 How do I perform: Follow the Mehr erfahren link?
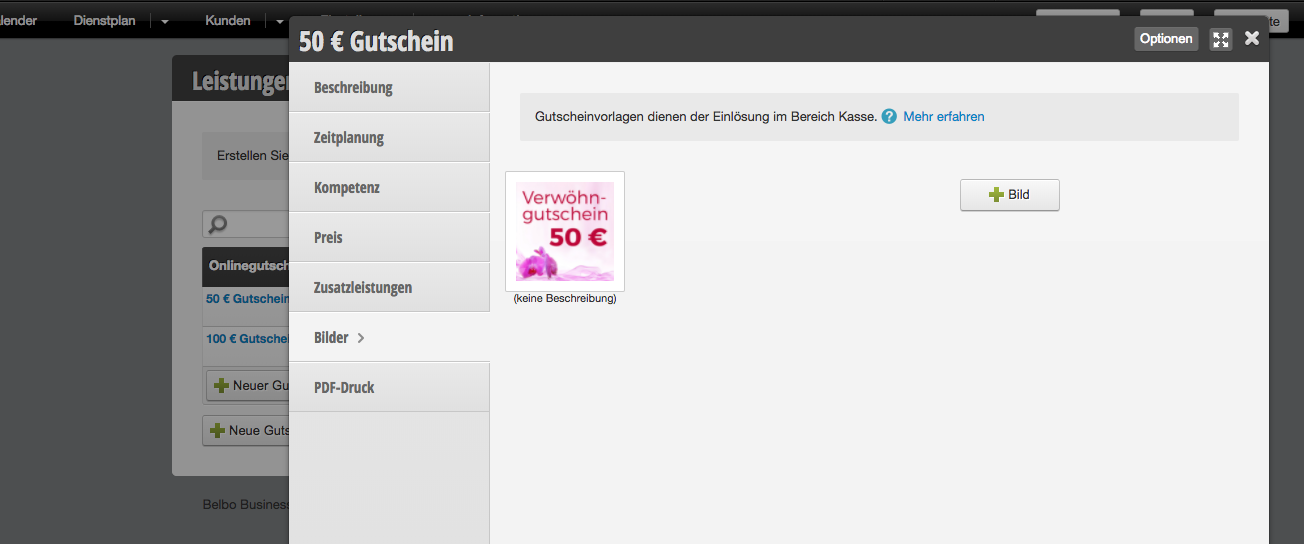click(943, 117)
